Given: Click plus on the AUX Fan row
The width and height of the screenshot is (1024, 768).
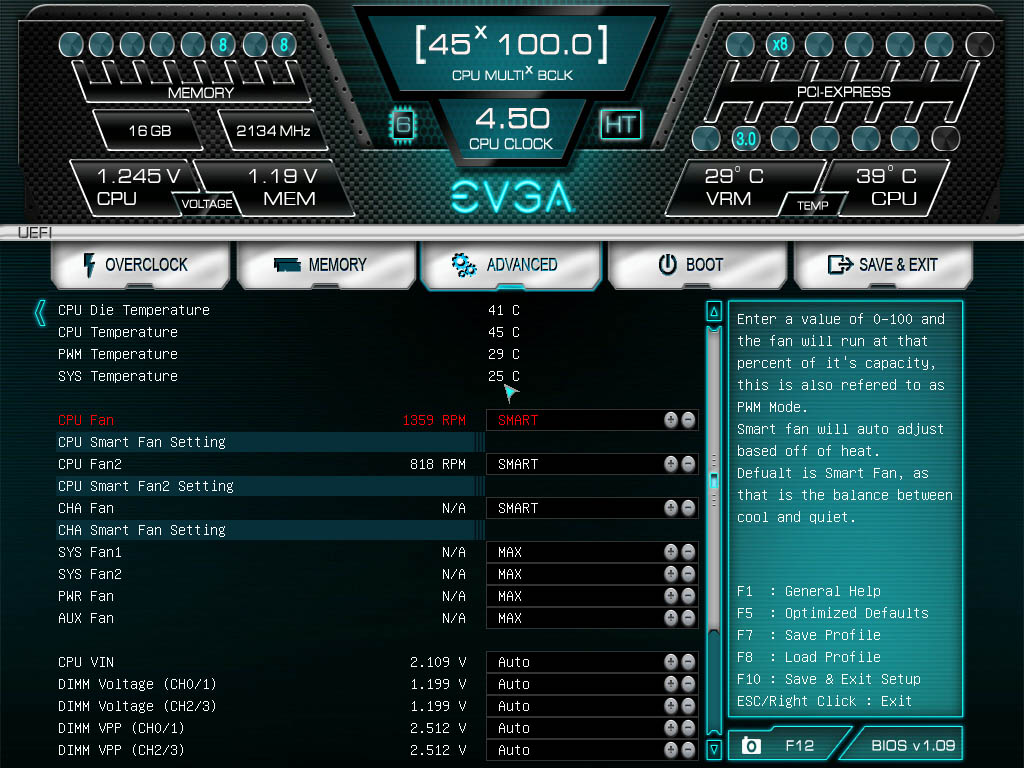Looking at the screenshot, I should tap(671, 617).
